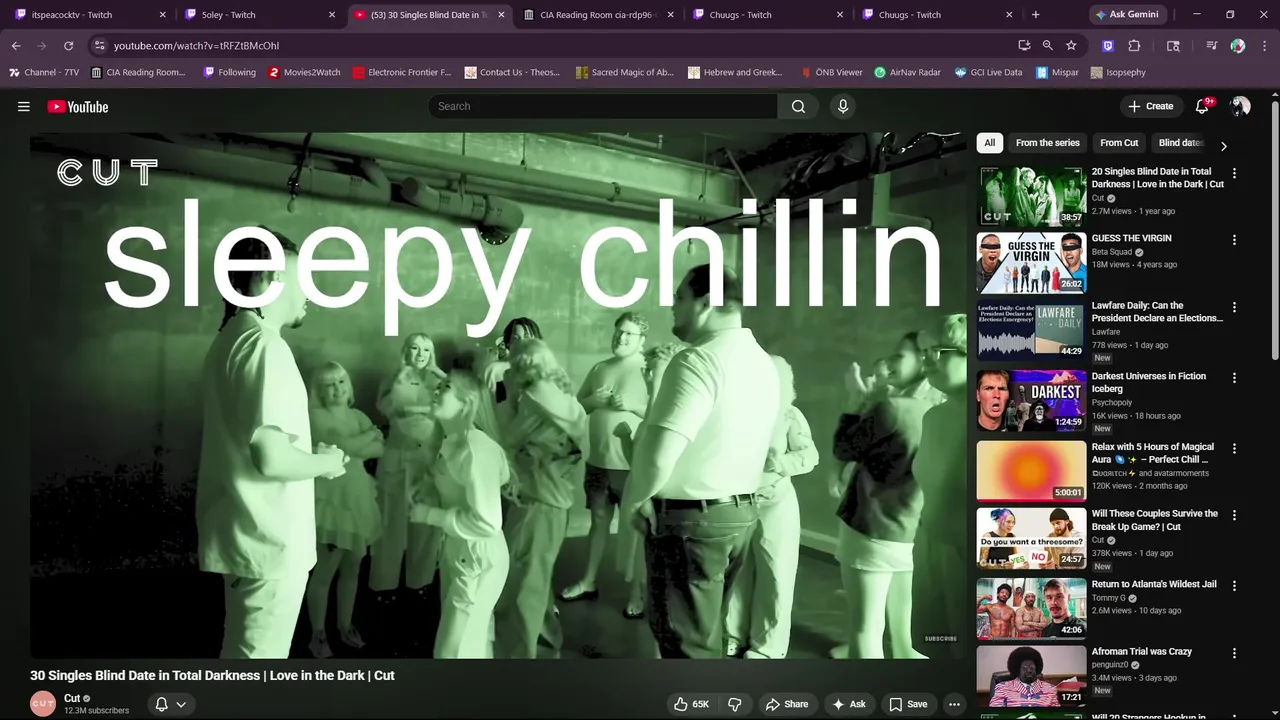Open the notifications bell in the header
The image size is (1280, 720).
pyautogui.click(x=1202, y=106)
